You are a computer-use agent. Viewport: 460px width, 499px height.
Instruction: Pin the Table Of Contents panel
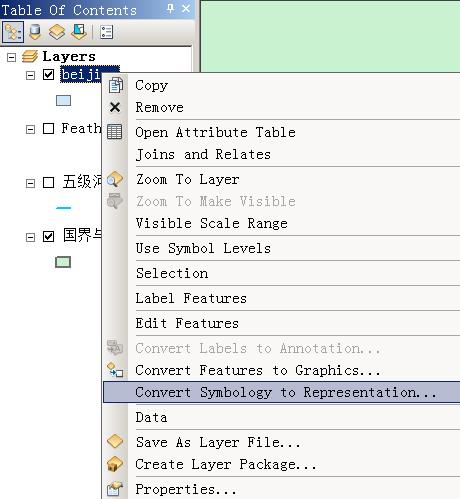tap(170, 9)
